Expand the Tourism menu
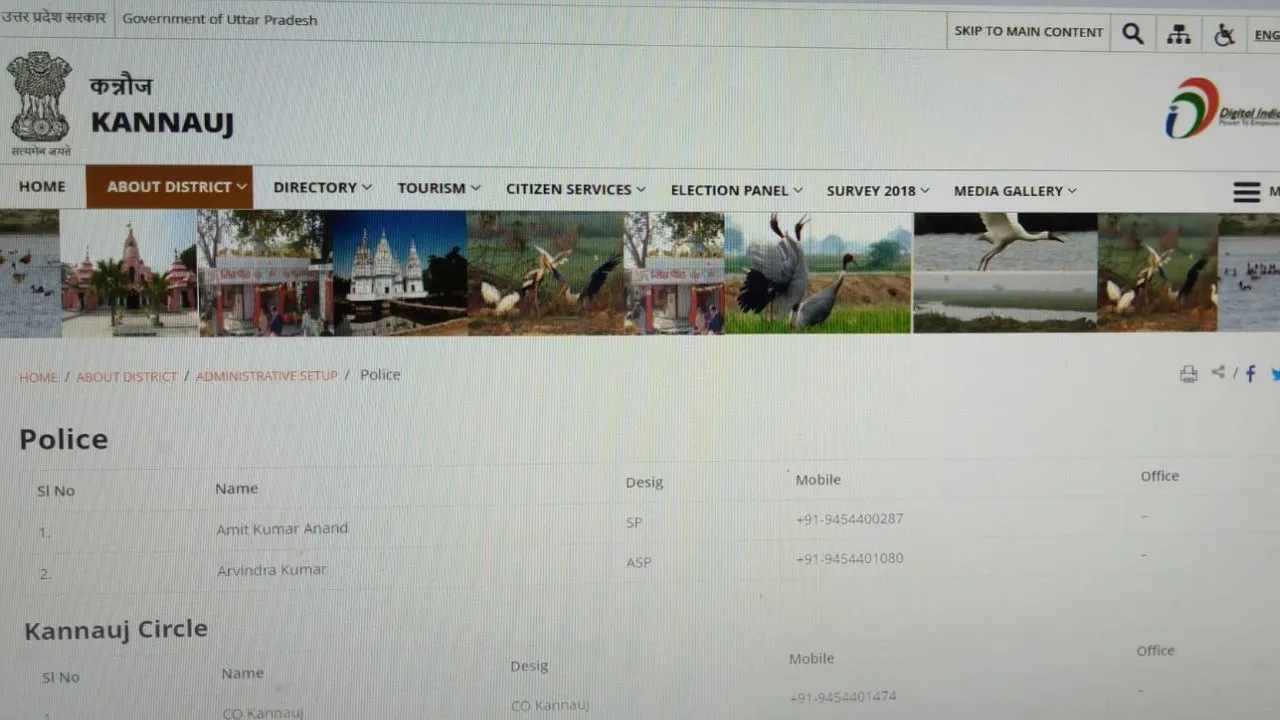The width and height of the screenshot is (1280, 720). pos(439,188)
